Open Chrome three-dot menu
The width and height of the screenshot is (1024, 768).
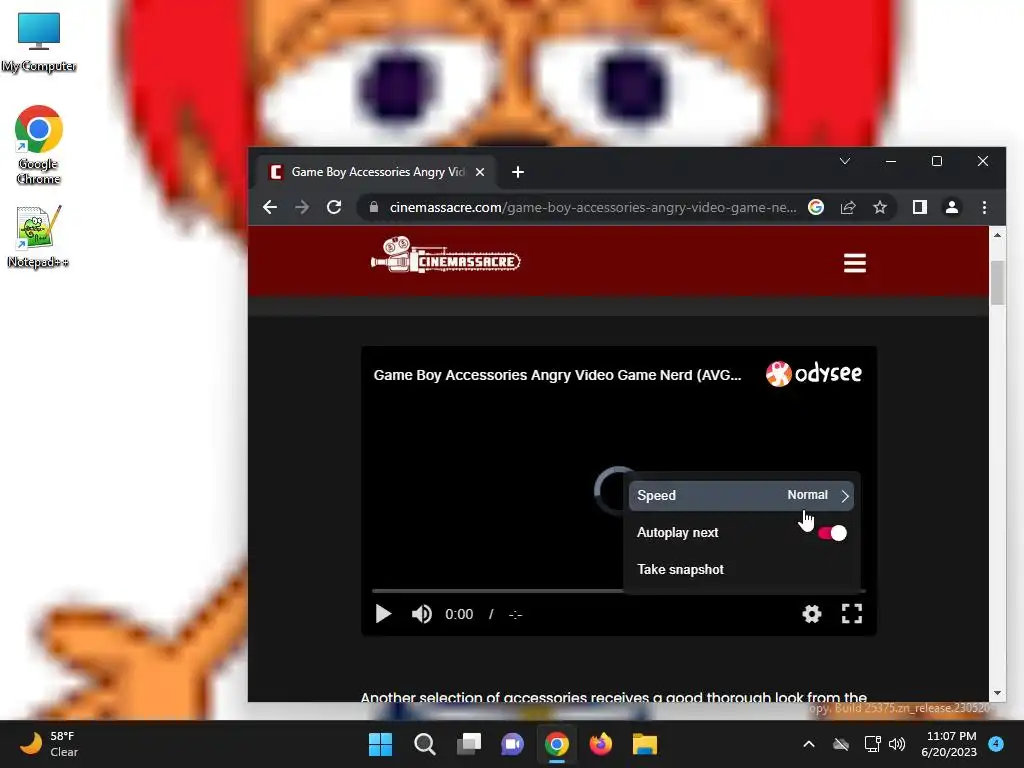coord(984,208)
